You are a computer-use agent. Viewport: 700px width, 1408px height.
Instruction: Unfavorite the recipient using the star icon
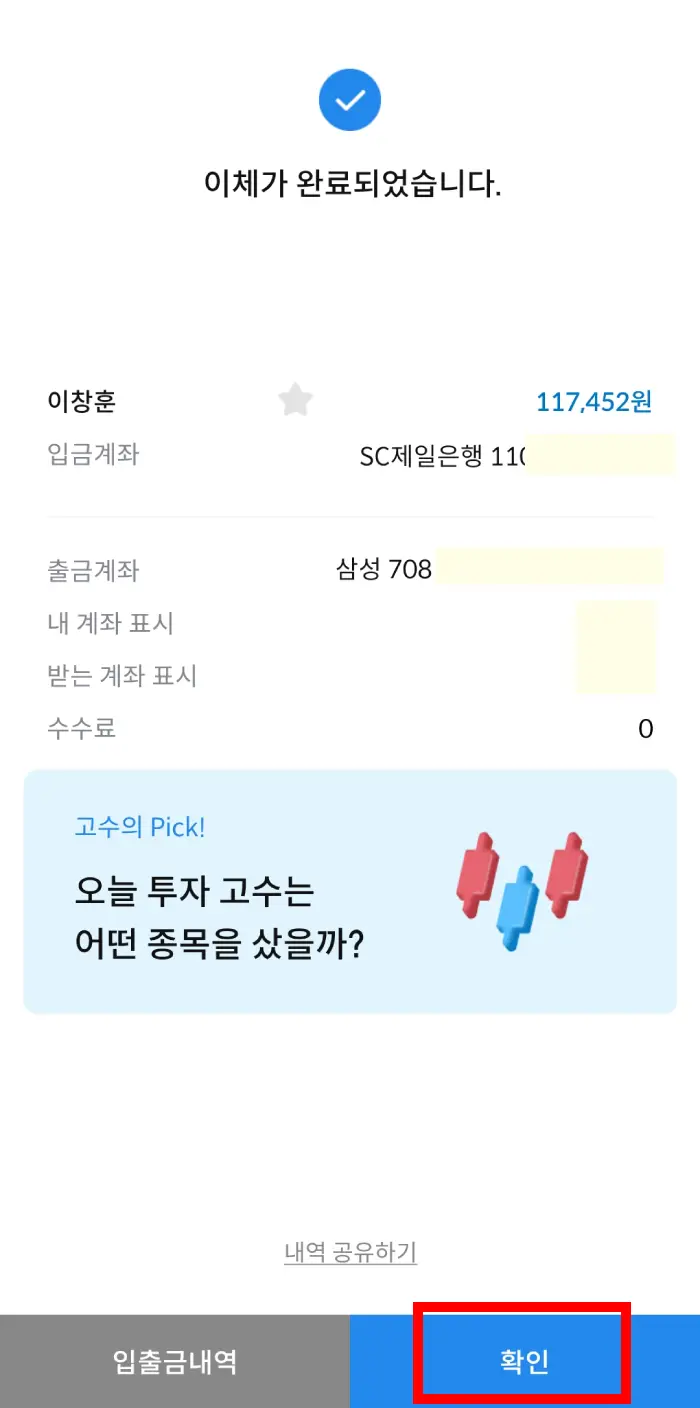point(296,400)
